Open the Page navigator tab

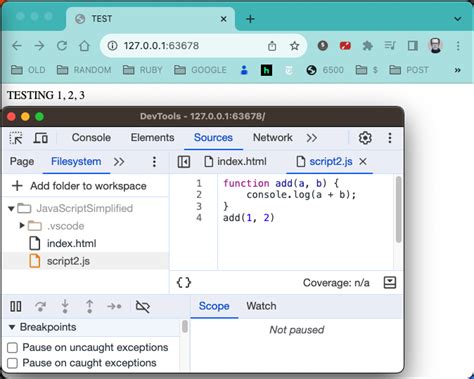pos(22,162)
